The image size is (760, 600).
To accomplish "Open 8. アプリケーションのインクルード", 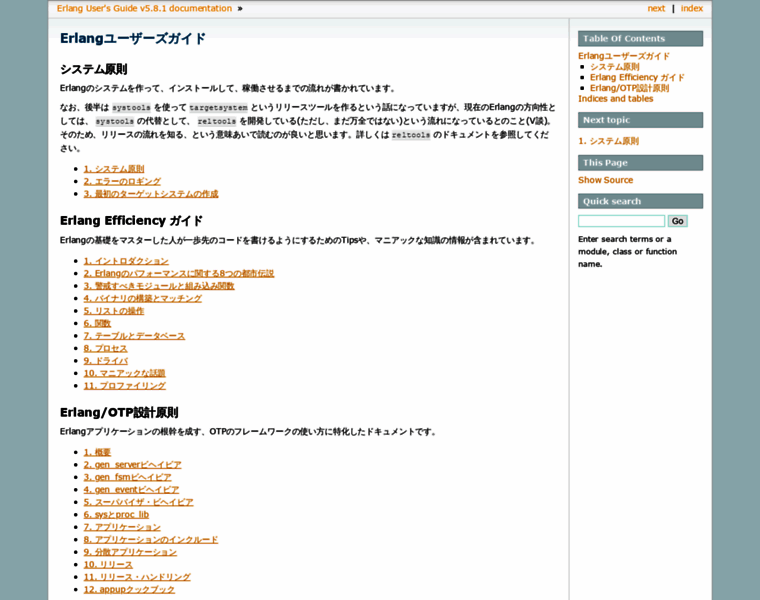I will pyautogui.click(x=151, y=540).
